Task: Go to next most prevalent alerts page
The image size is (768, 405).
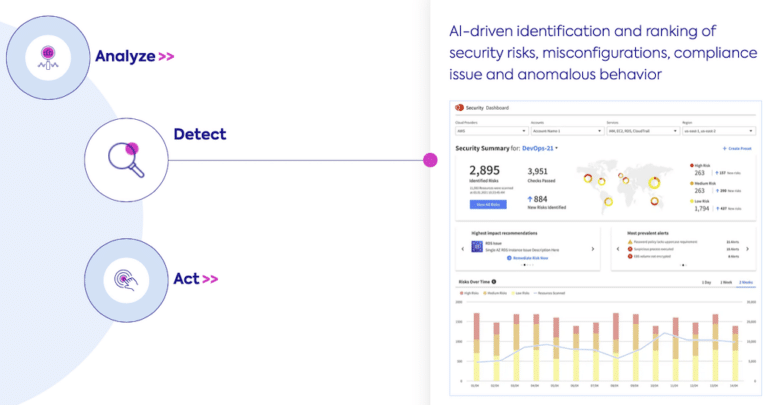Action: click(x=747, y=249)
